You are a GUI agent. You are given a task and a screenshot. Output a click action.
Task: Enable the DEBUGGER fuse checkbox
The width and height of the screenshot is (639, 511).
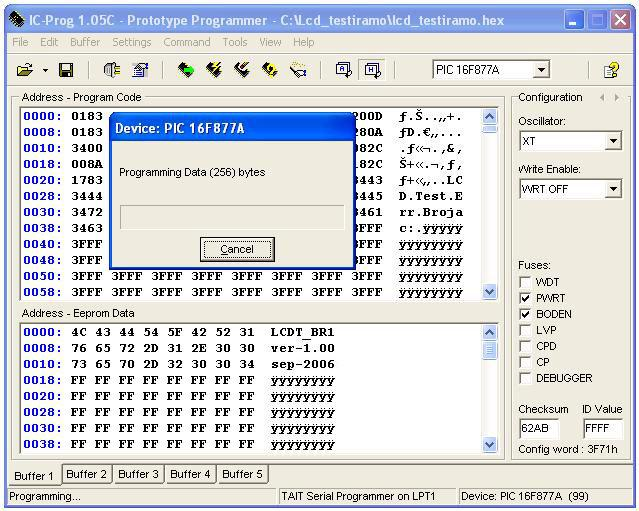(525, 378)
